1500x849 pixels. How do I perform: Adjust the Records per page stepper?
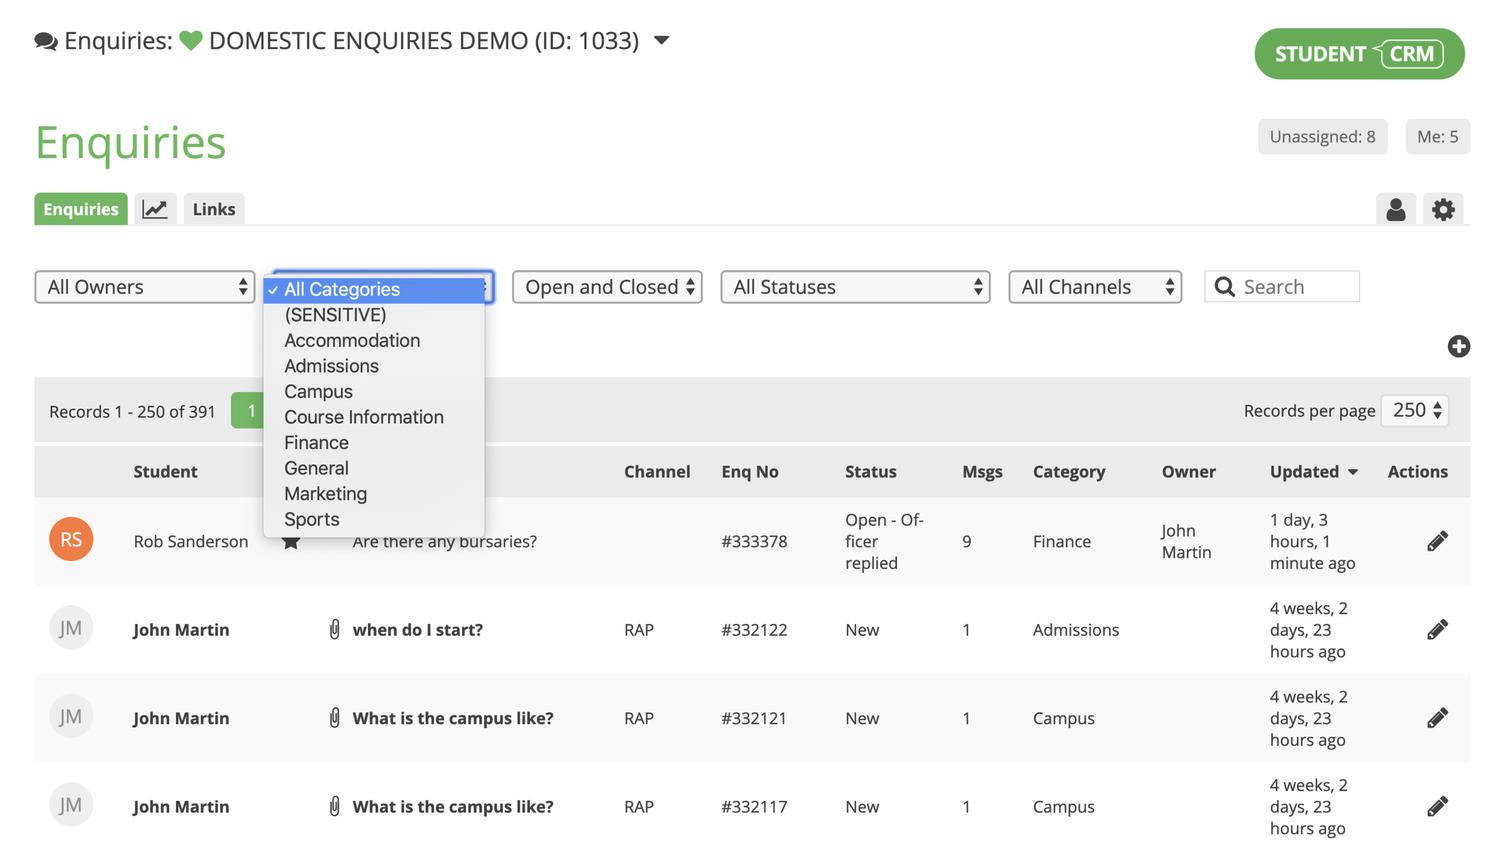[1434, 410]
